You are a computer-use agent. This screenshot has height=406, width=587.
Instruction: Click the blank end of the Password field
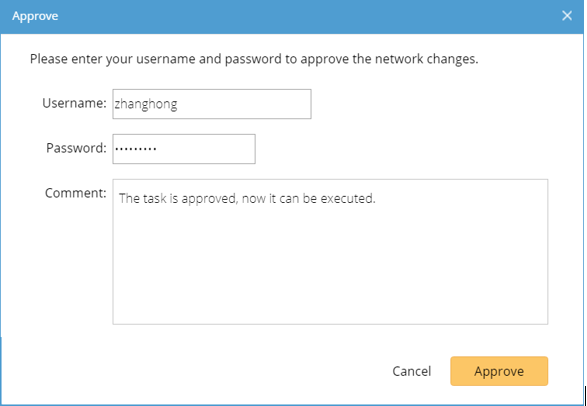[x=206, y=149]
